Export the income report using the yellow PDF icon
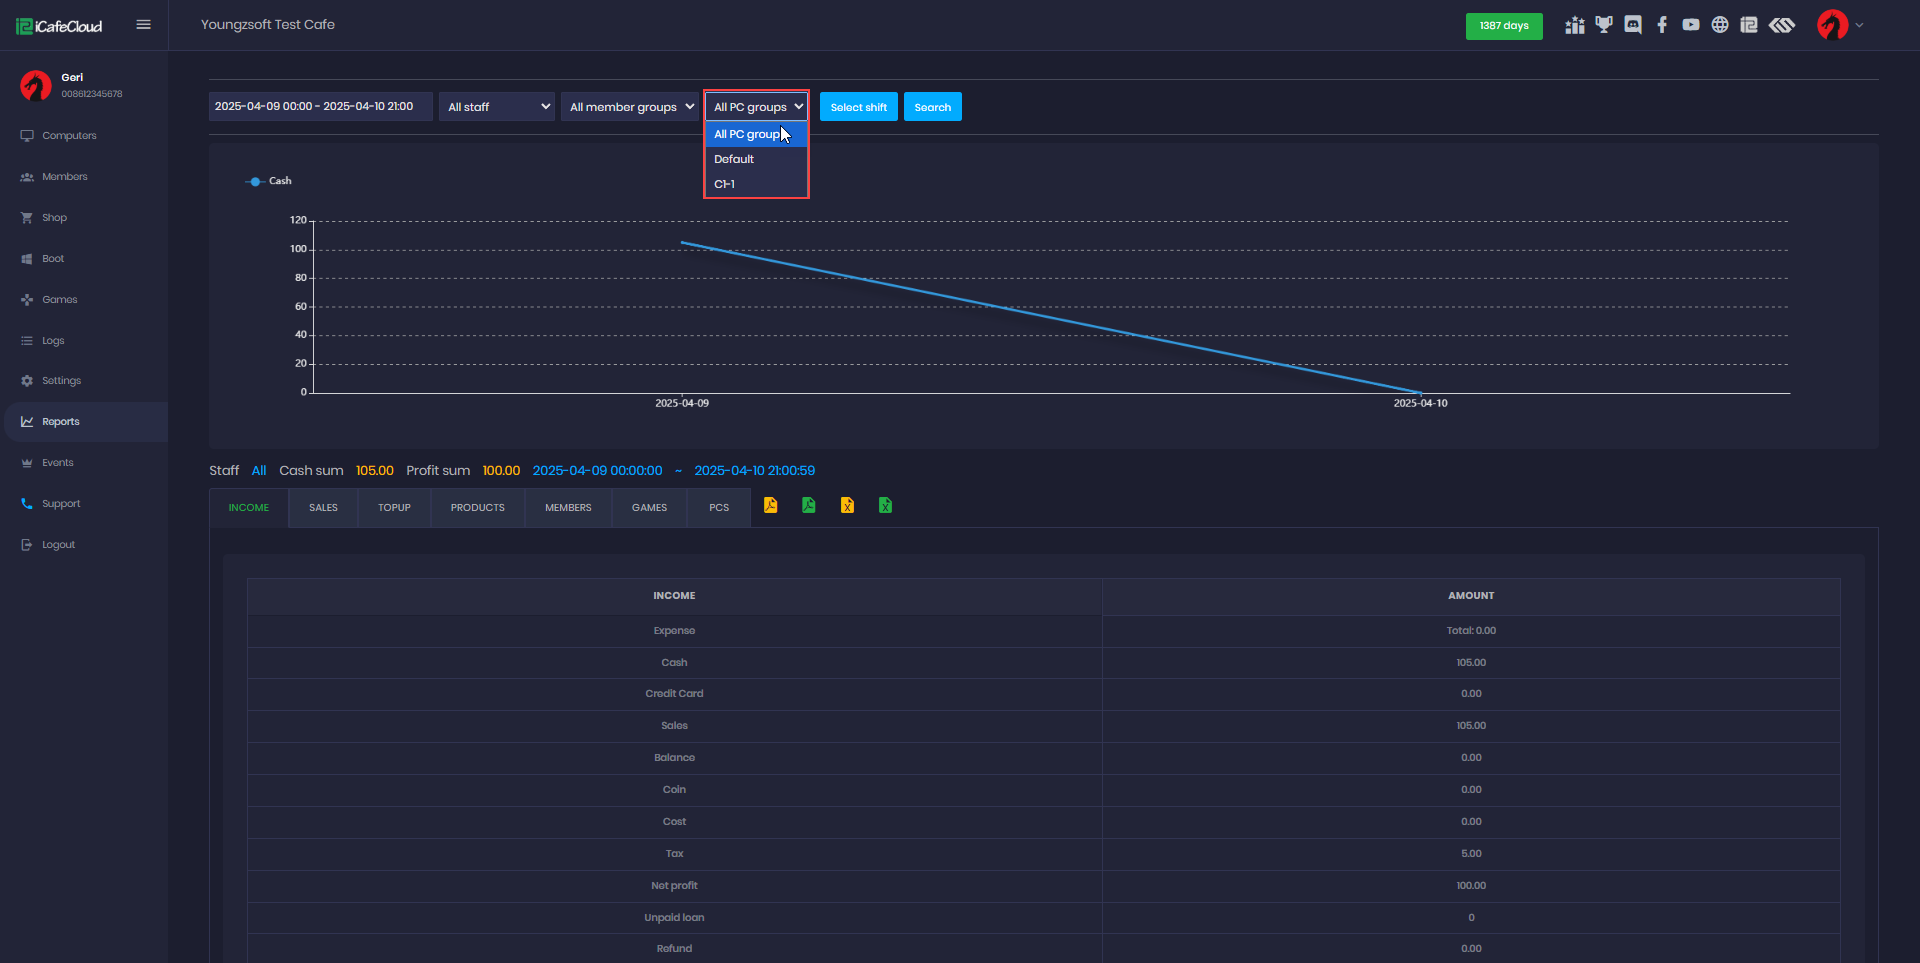 click(770, 506)
